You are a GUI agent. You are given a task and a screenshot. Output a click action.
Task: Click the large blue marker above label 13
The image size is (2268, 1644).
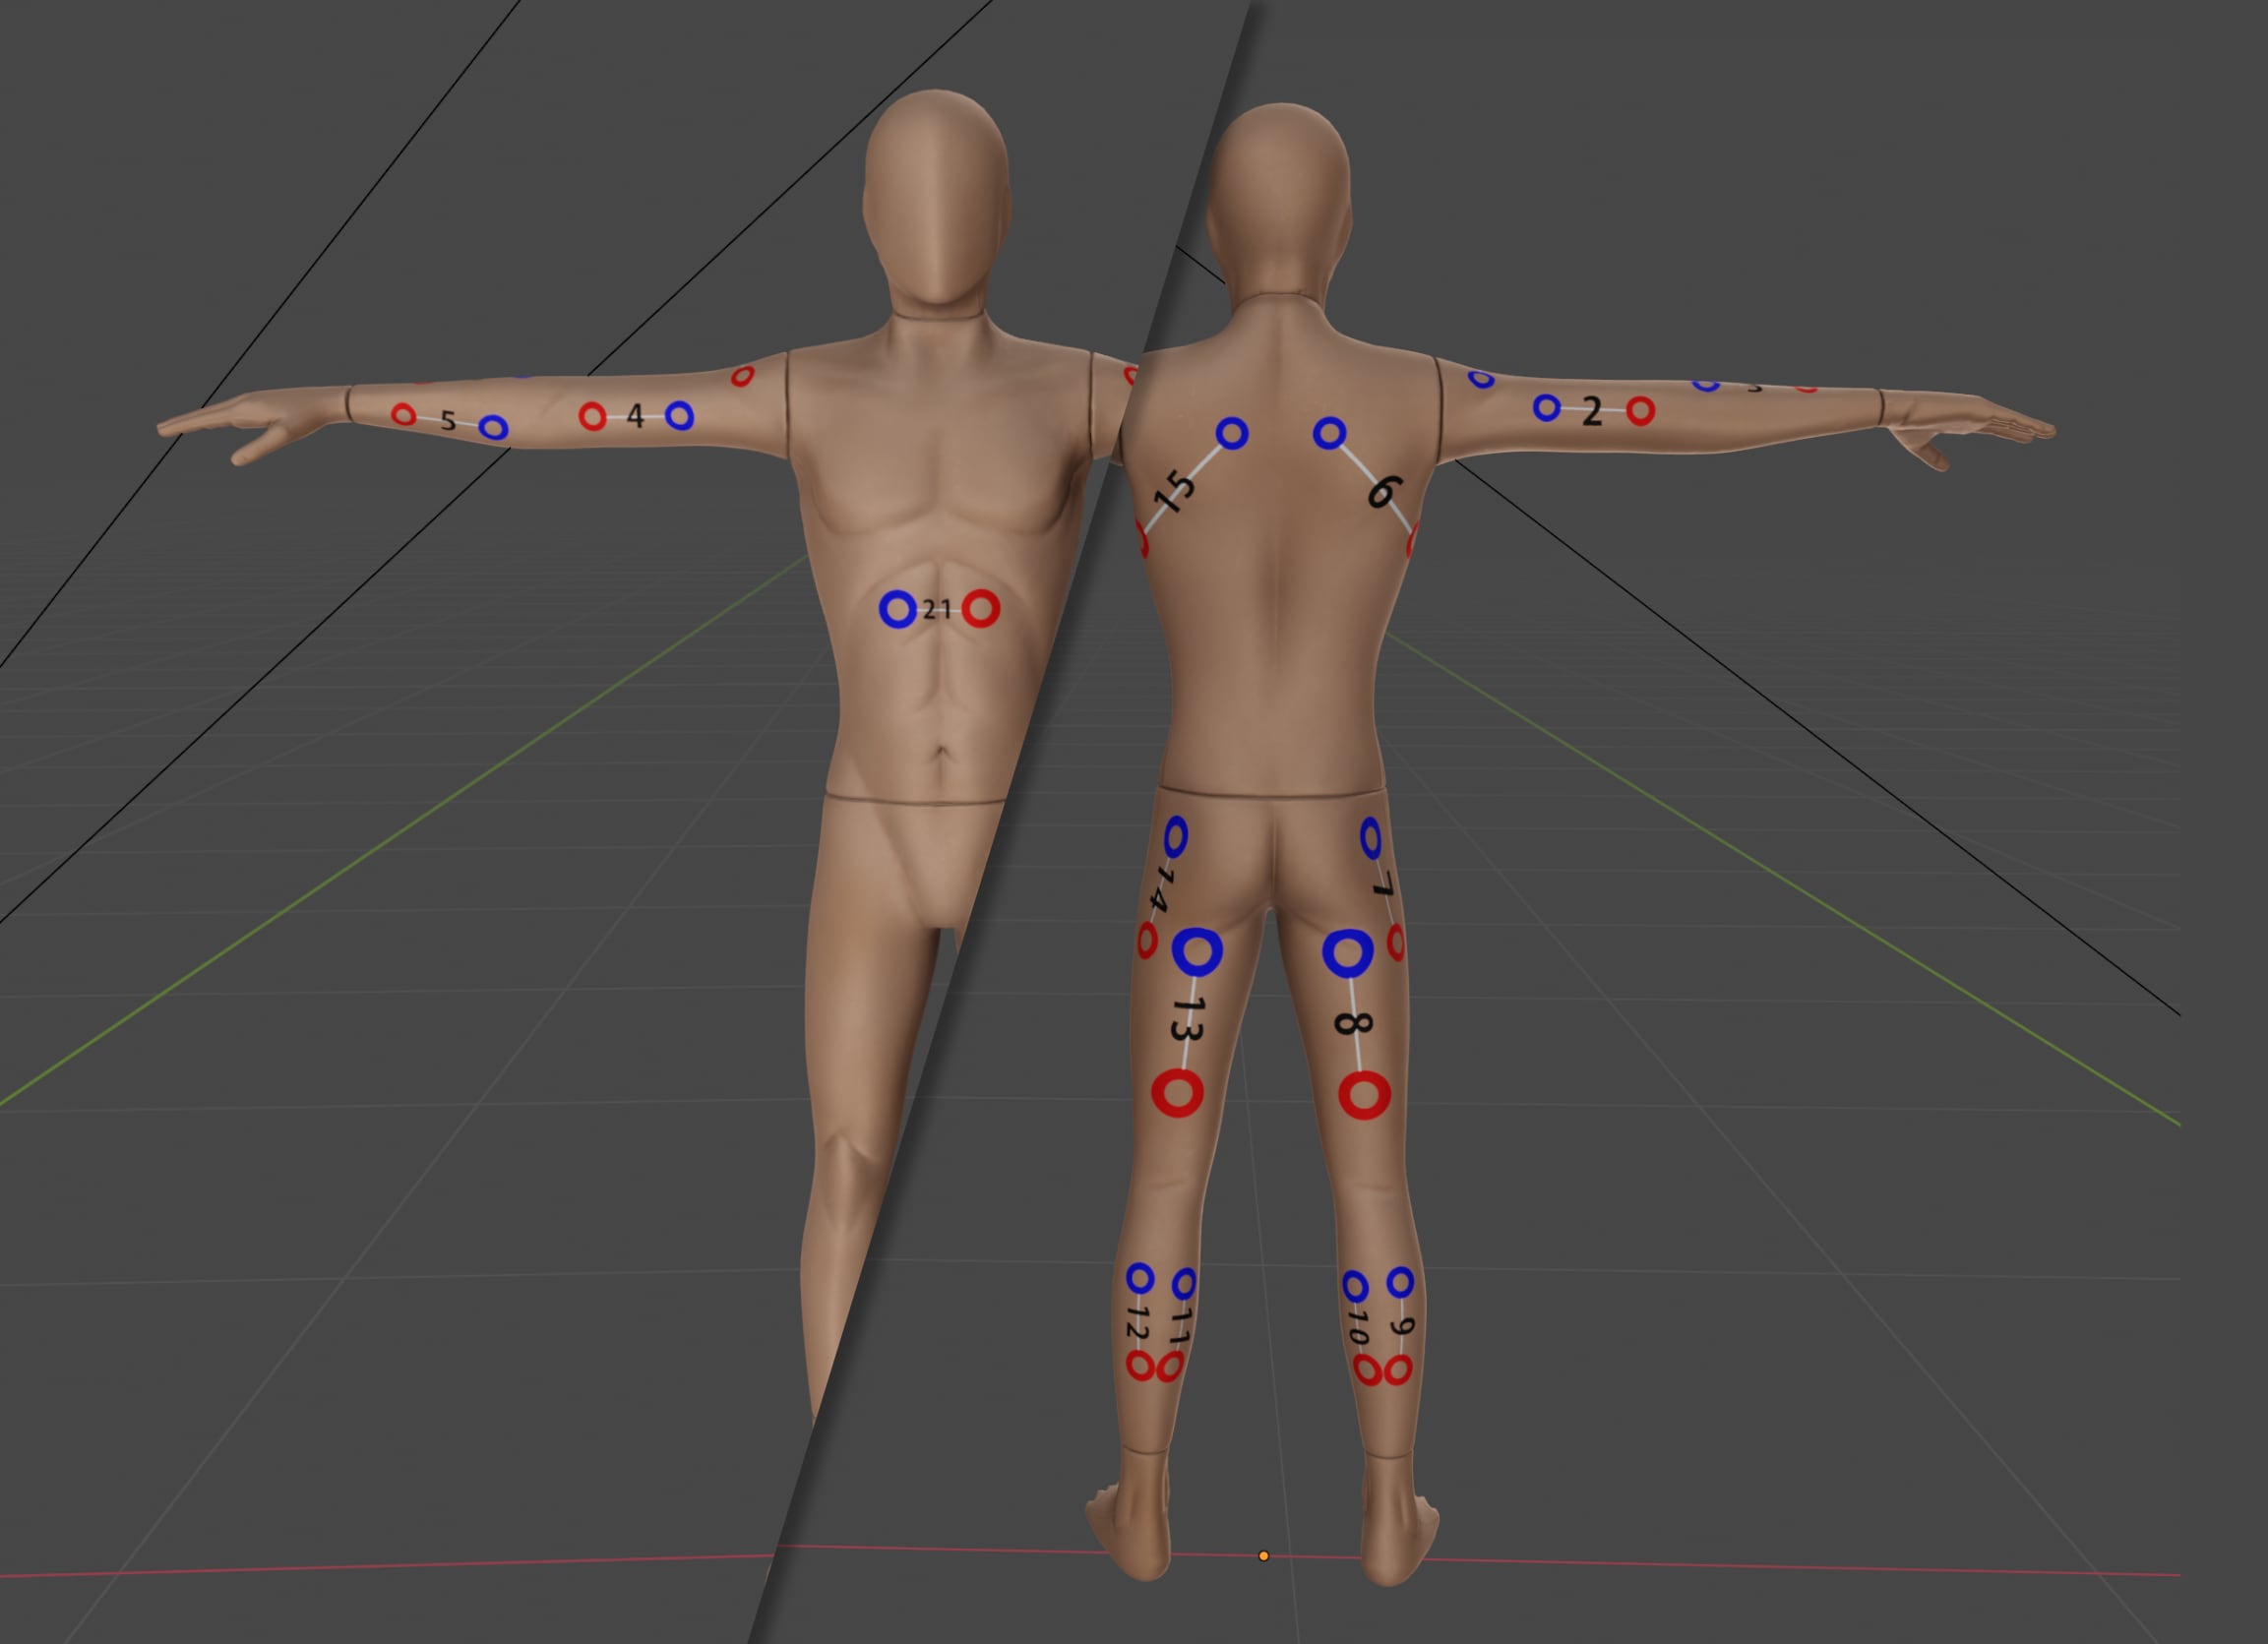[1196, 951]
